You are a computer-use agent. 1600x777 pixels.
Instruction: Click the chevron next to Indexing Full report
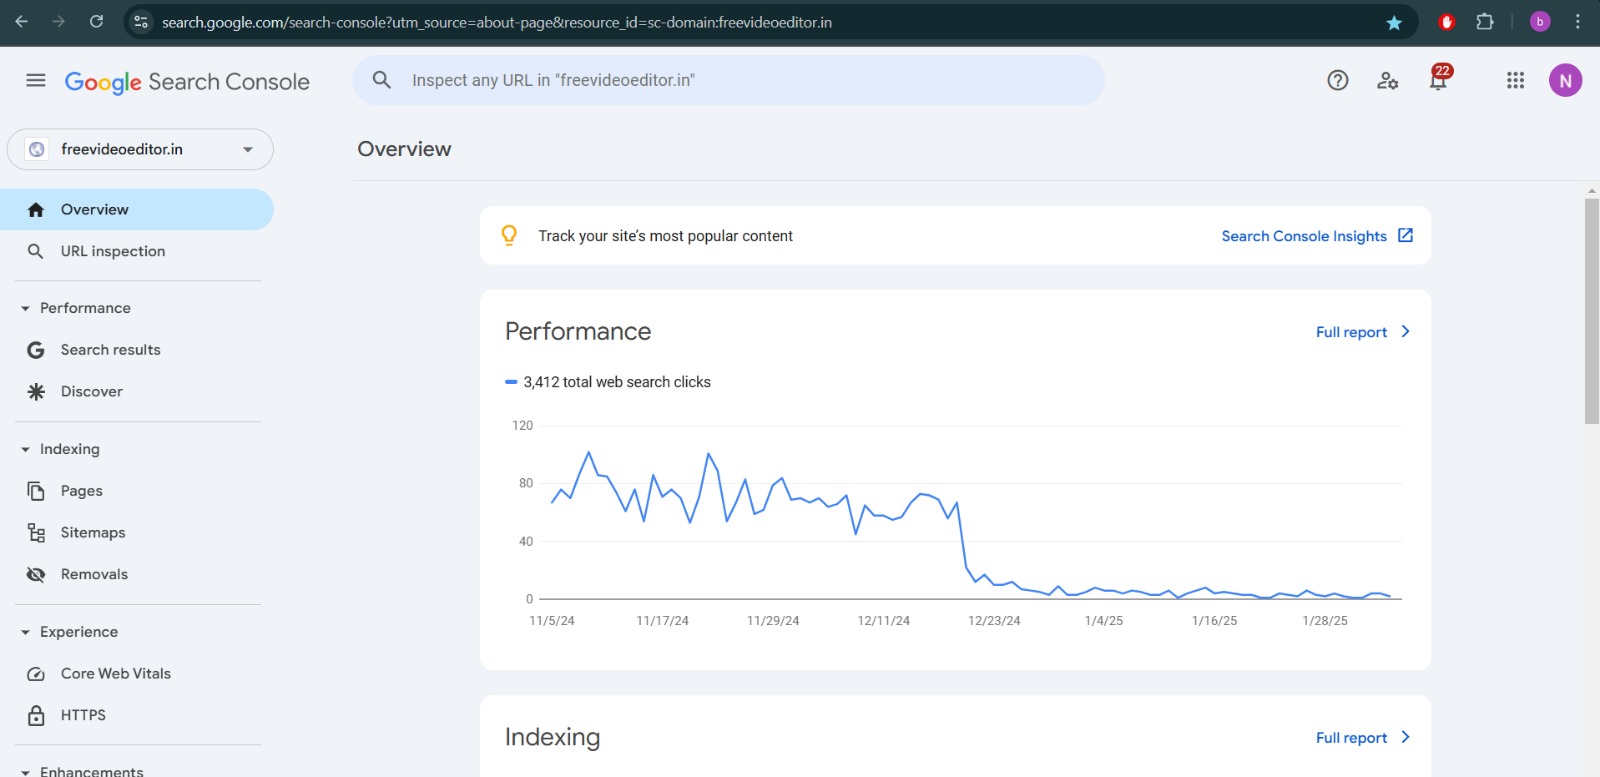point(1405,737)
